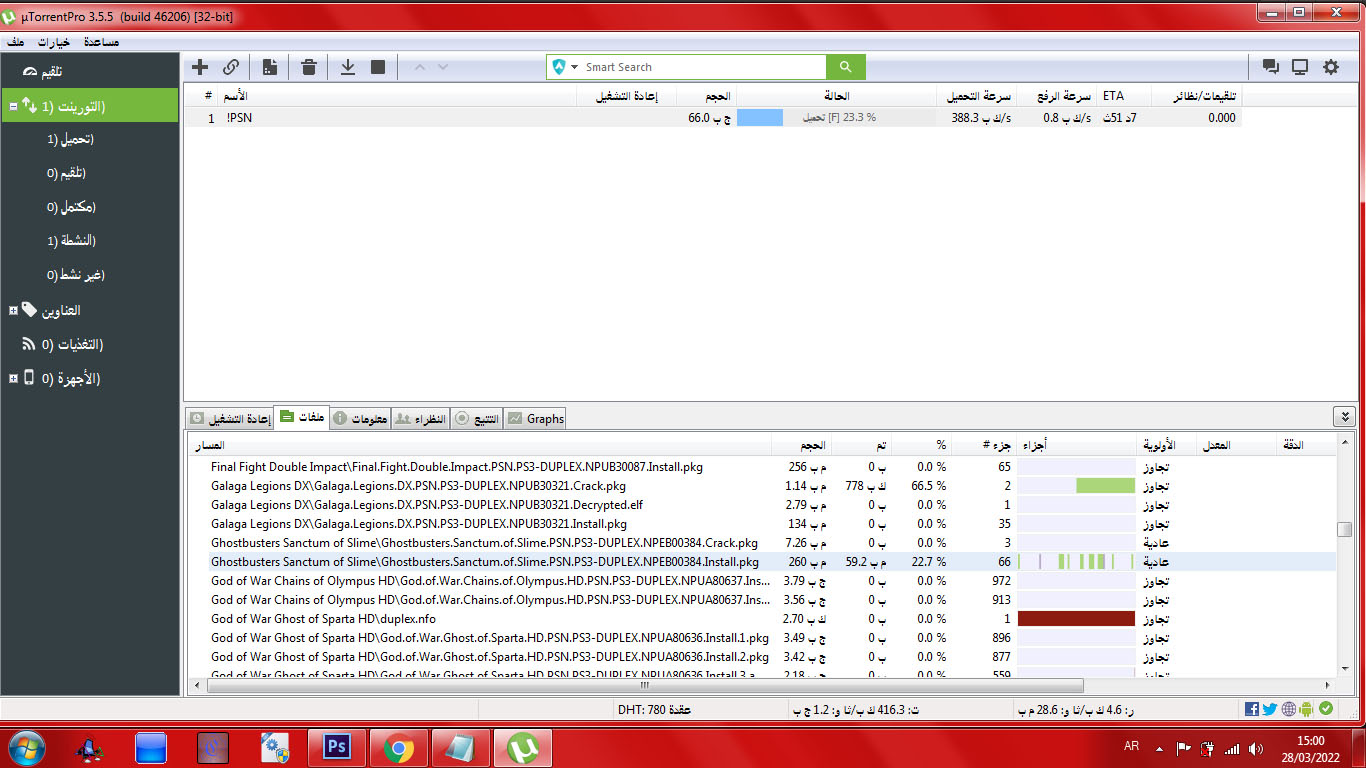Collapse the التورينت tree in sidebar
Image resolution: width=1366 pixels, height=768 pixels.
click(13, 106)
